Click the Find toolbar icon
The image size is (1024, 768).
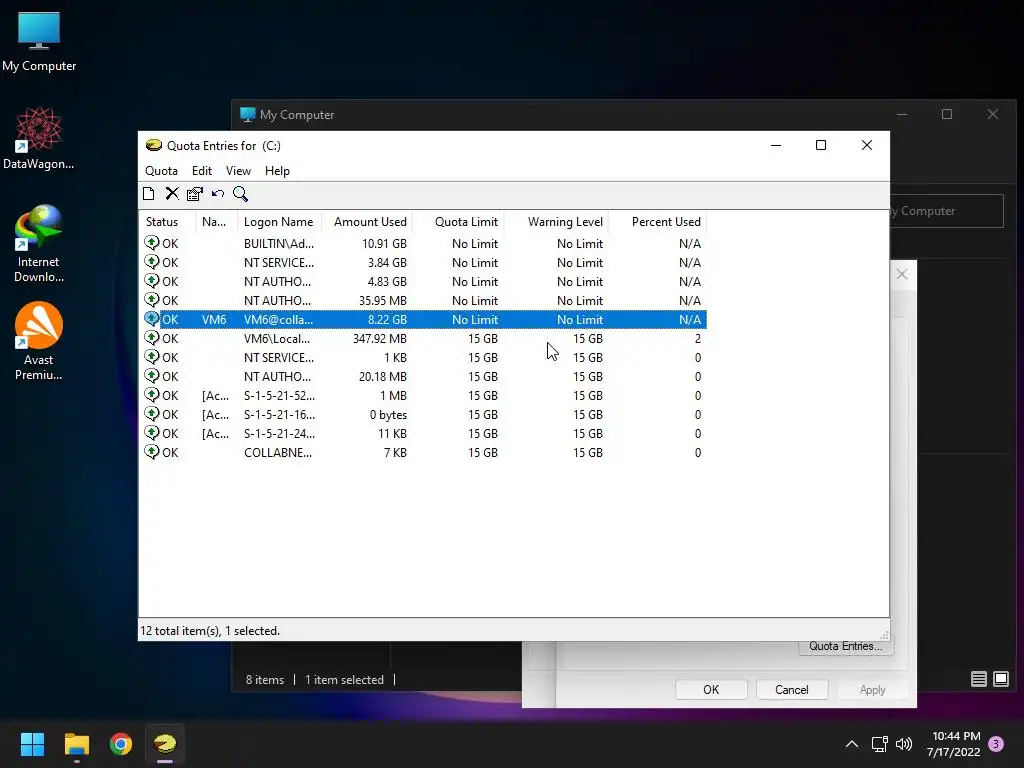[x=240, y=193]
